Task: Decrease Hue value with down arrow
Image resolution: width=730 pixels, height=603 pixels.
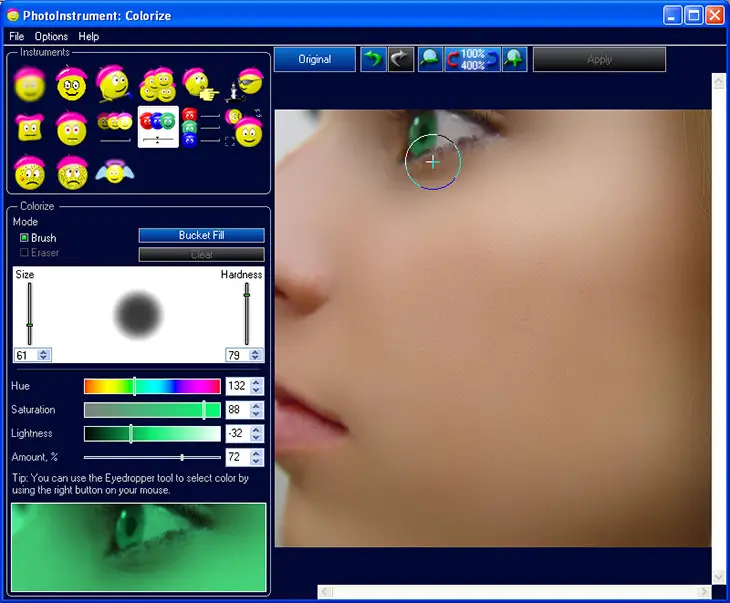Action: coord(257,389)
